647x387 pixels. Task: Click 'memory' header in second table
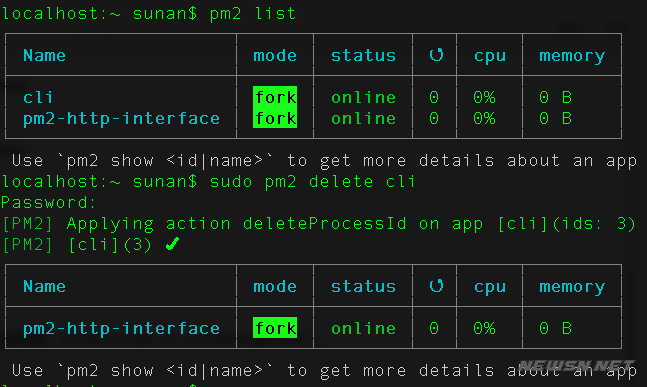tap(572, 287)
